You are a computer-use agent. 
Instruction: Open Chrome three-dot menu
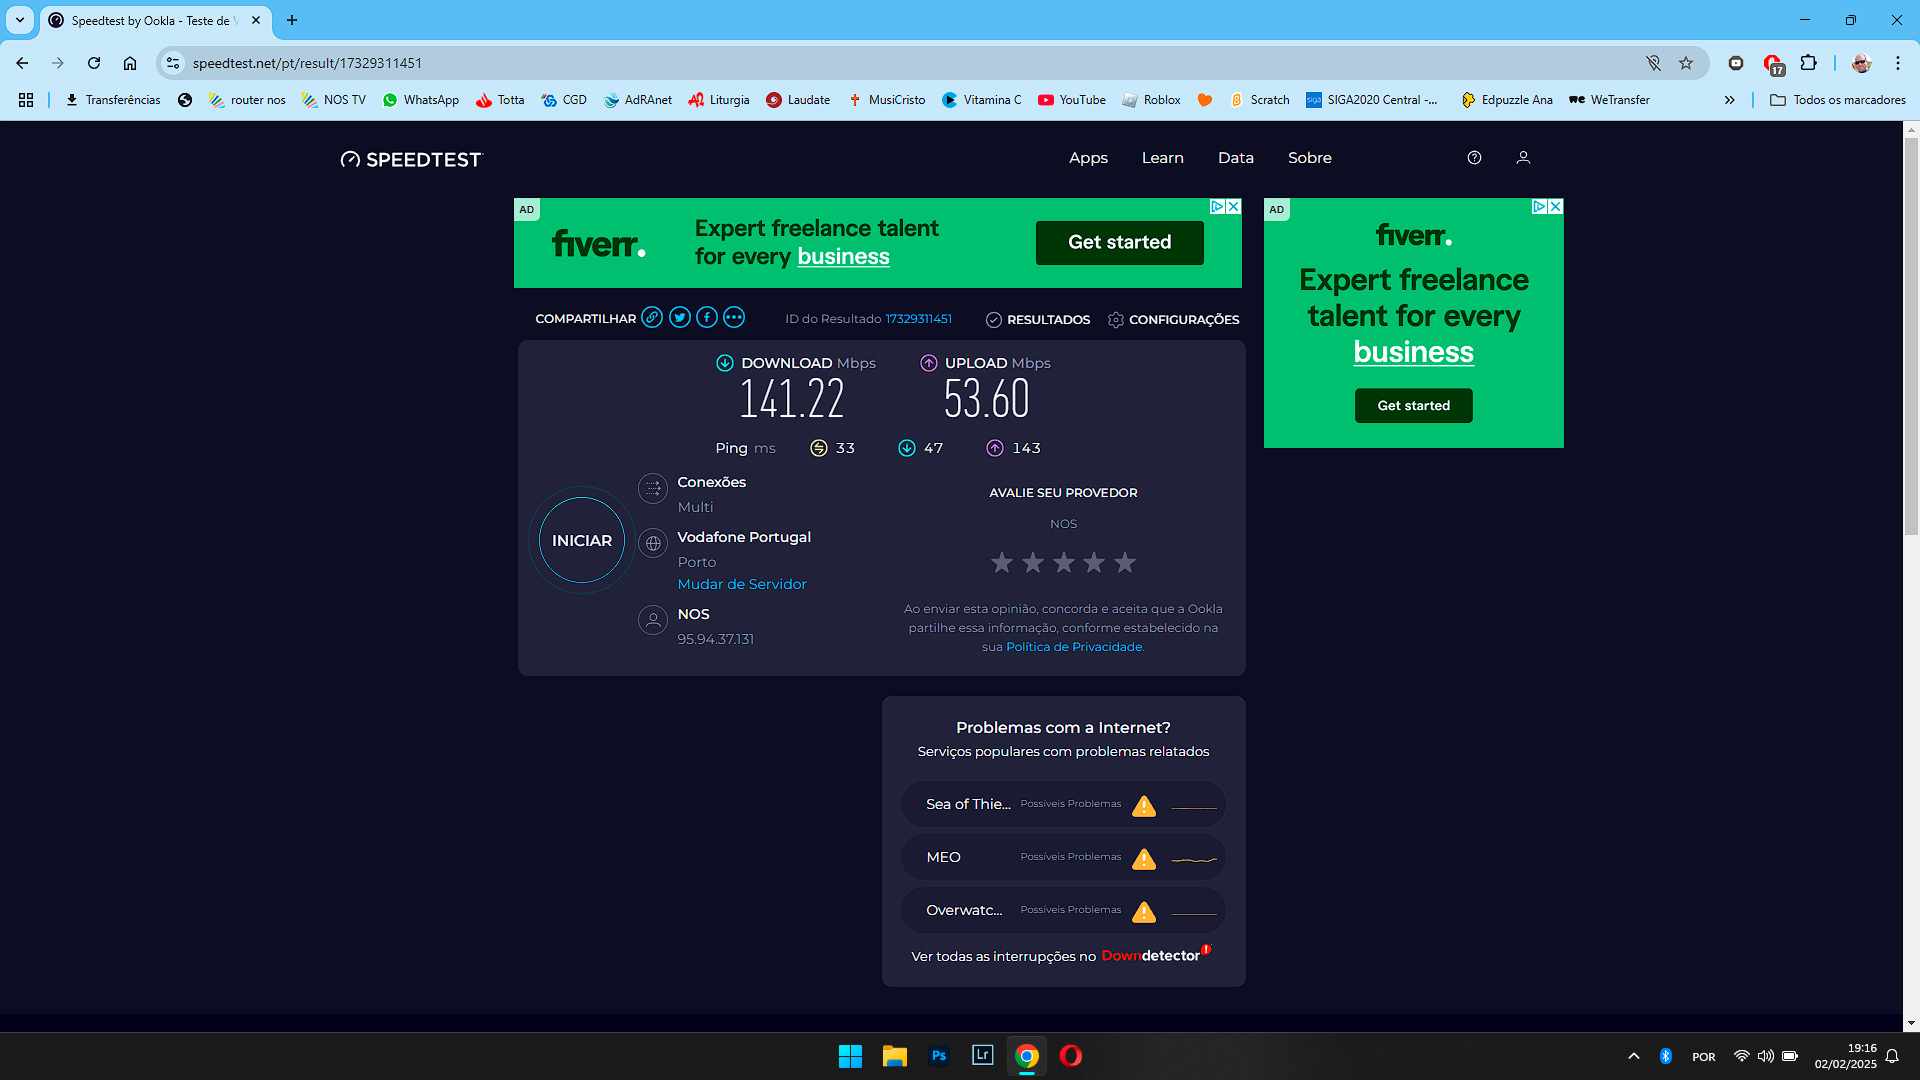pos(1898,63)
